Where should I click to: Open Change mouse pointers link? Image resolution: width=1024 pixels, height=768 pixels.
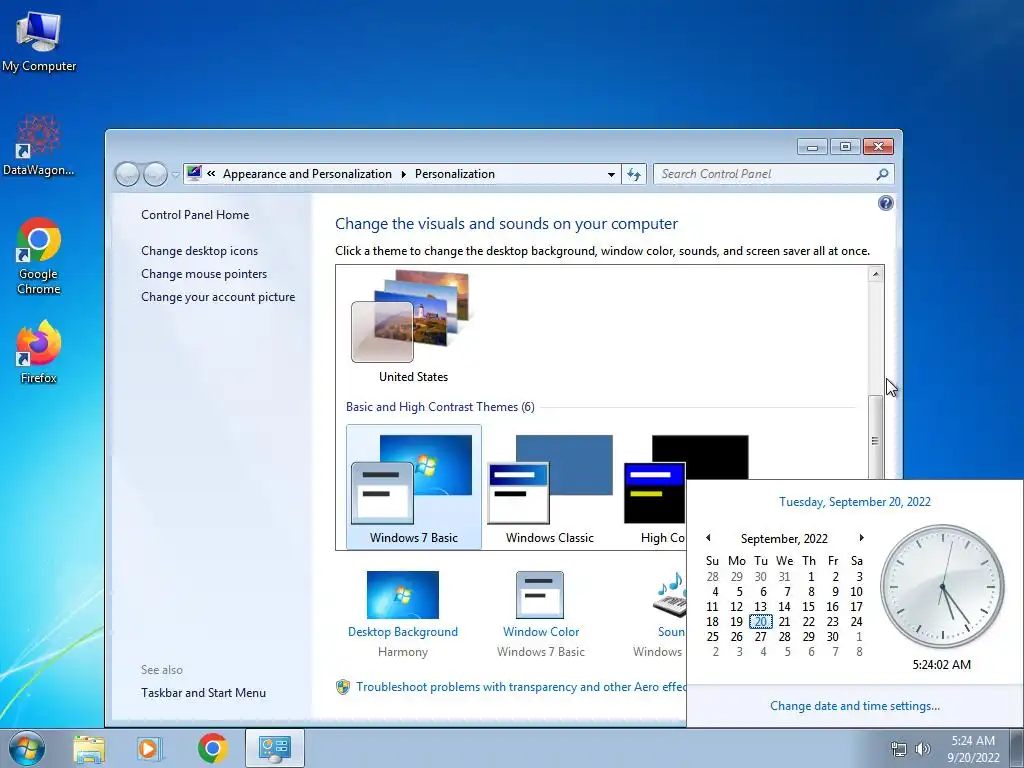(204, 274)
